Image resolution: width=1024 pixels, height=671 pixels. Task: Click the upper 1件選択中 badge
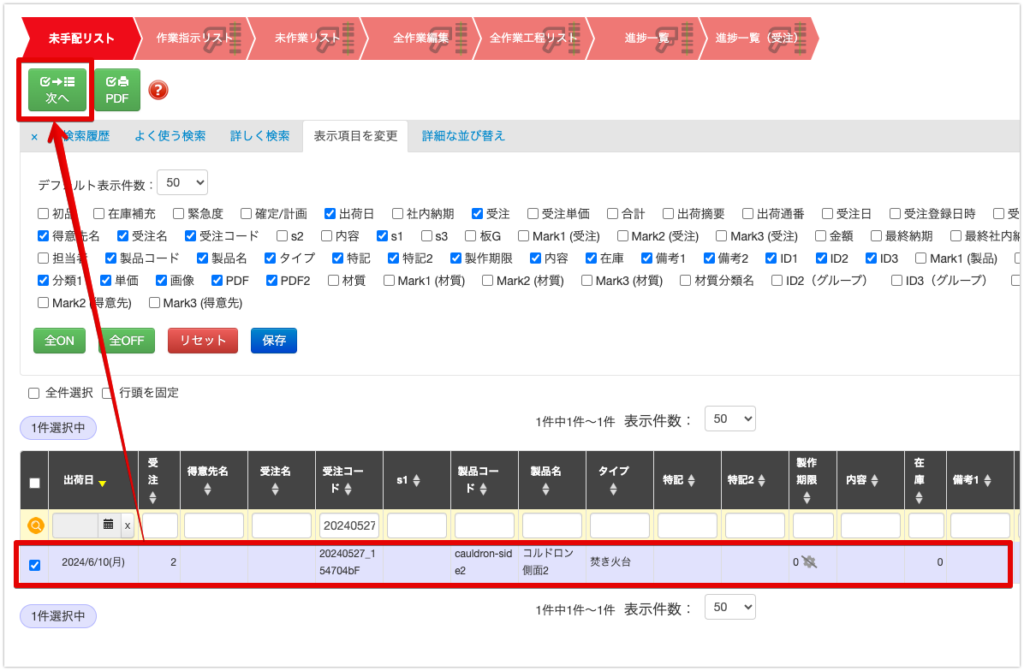(x=58, y=428)
